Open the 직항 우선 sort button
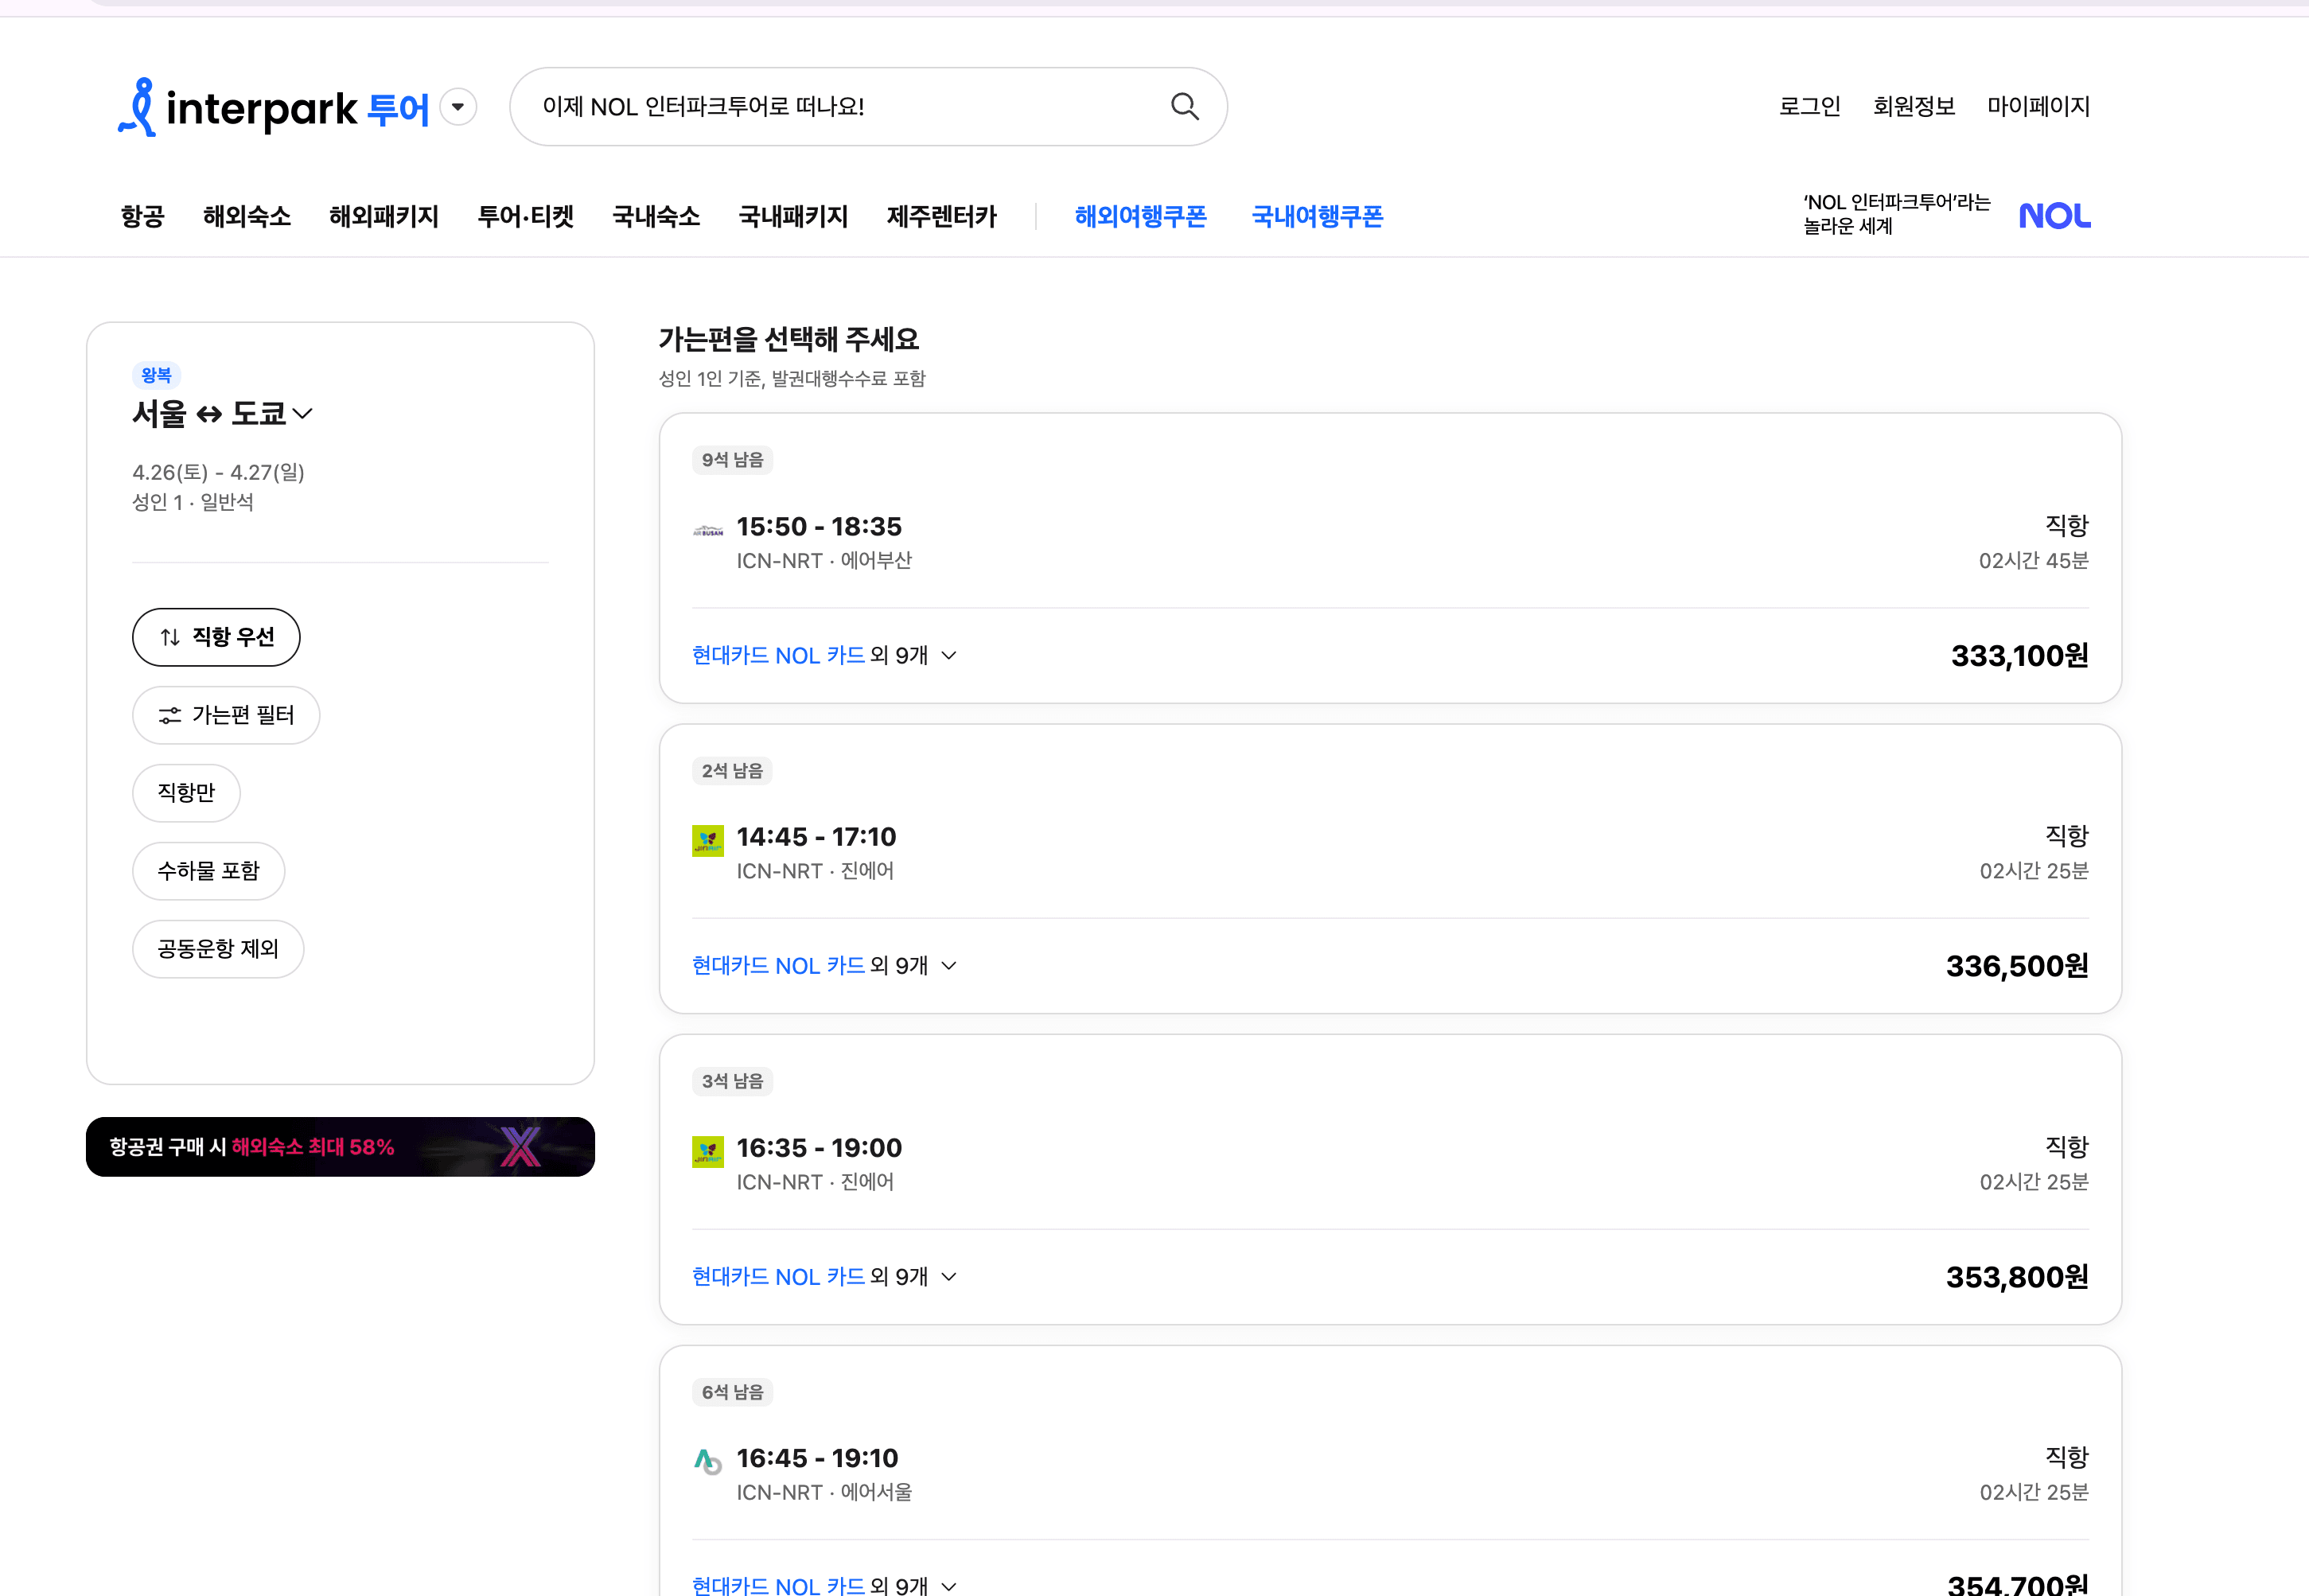This screenshot has width=2309, height=1596. [x=216, y=637]
